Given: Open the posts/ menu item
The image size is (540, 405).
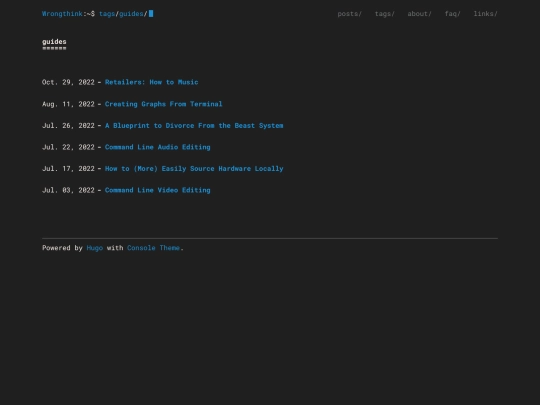Looking at the screenshot, I should point(350,14).
